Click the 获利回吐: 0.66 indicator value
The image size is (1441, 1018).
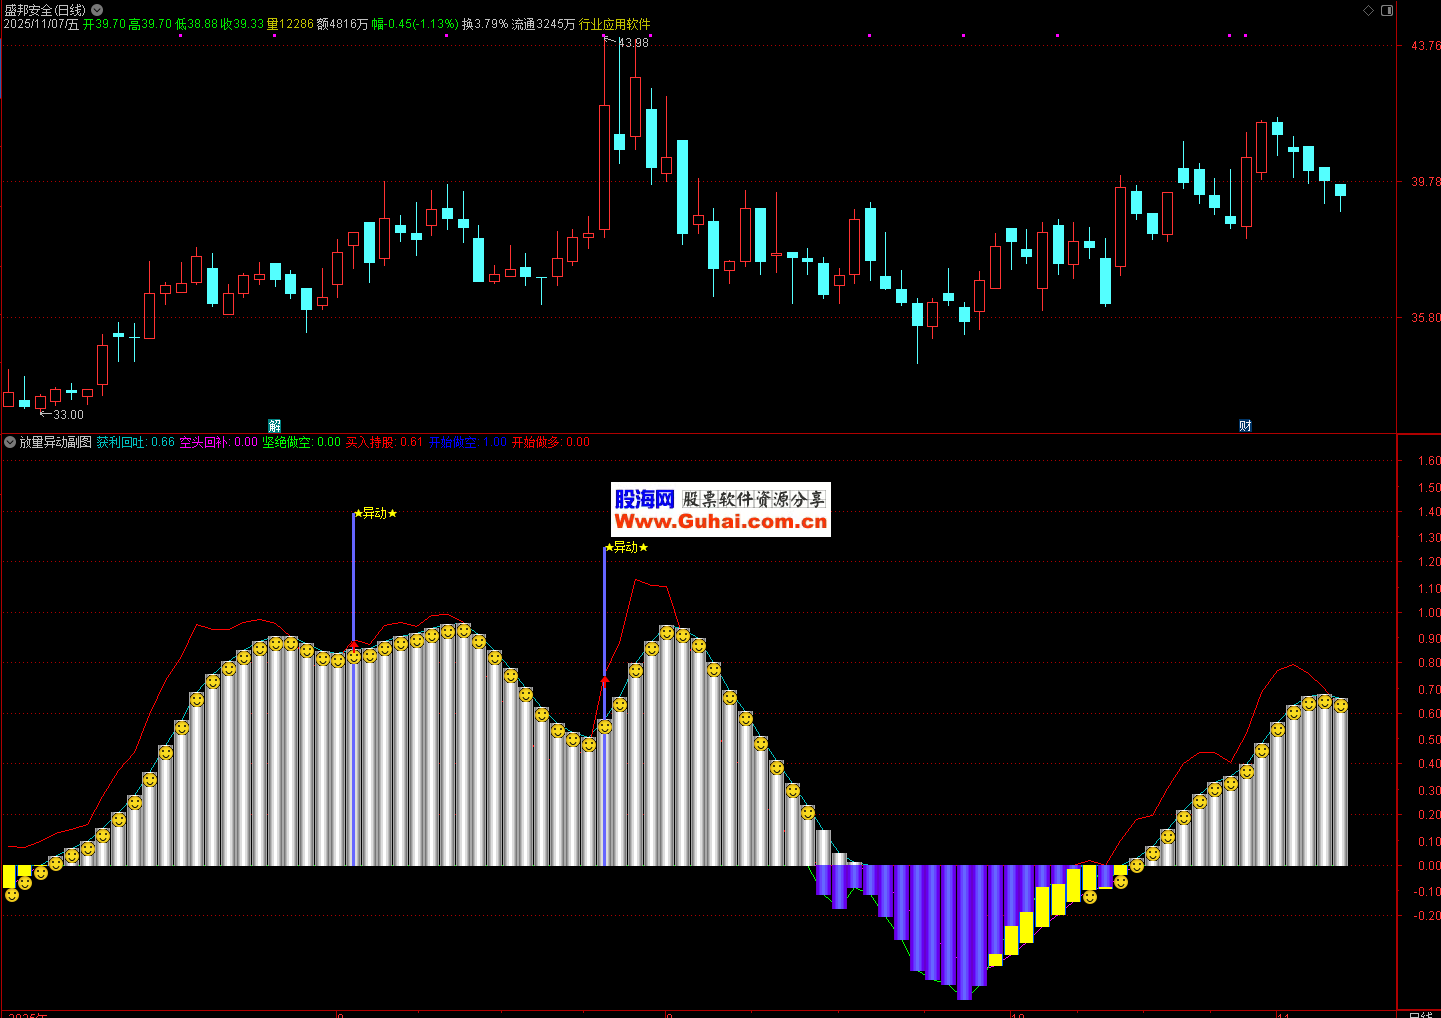[136, 442]
